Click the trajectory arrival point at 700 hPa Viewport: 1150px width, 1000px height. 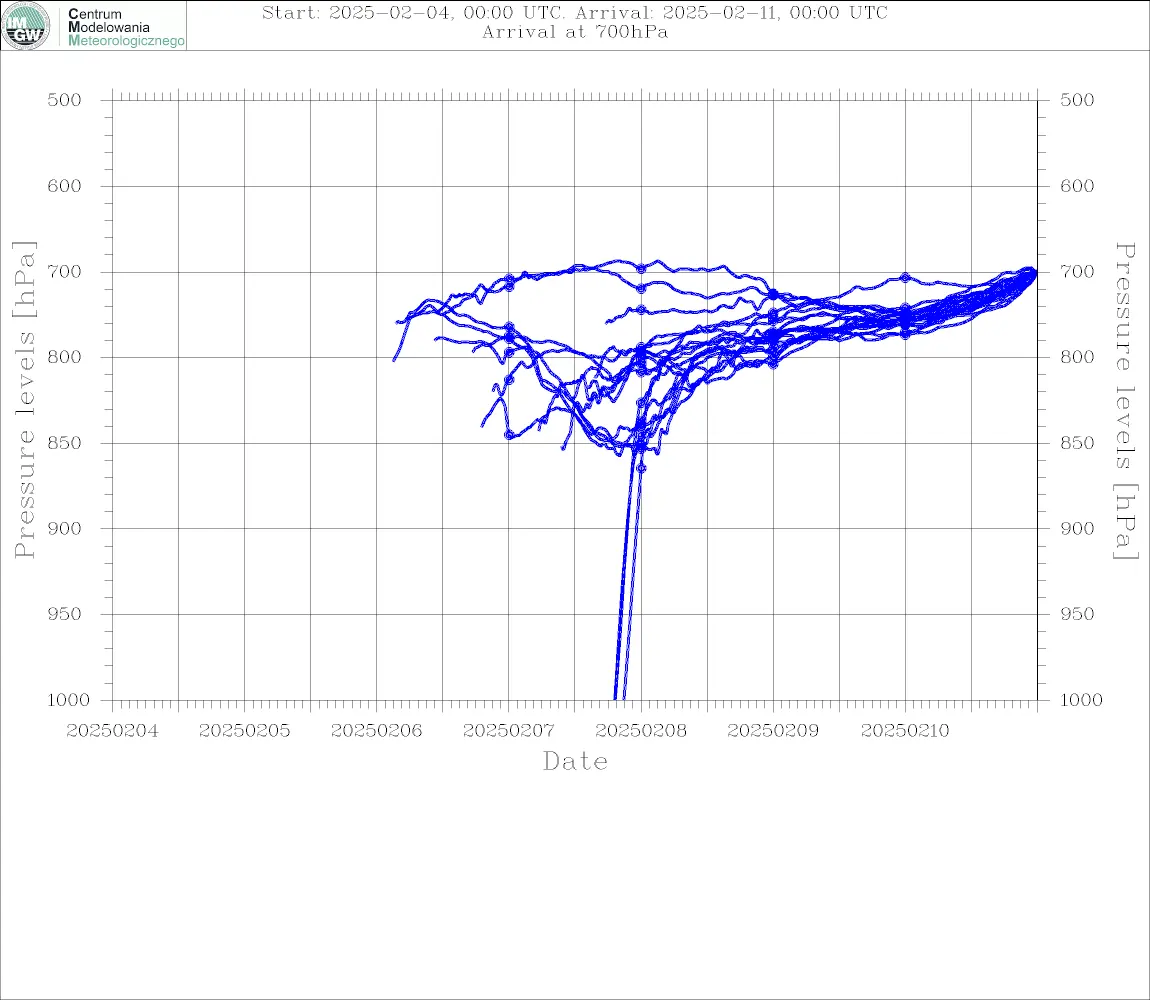(x=1034, y=272)
